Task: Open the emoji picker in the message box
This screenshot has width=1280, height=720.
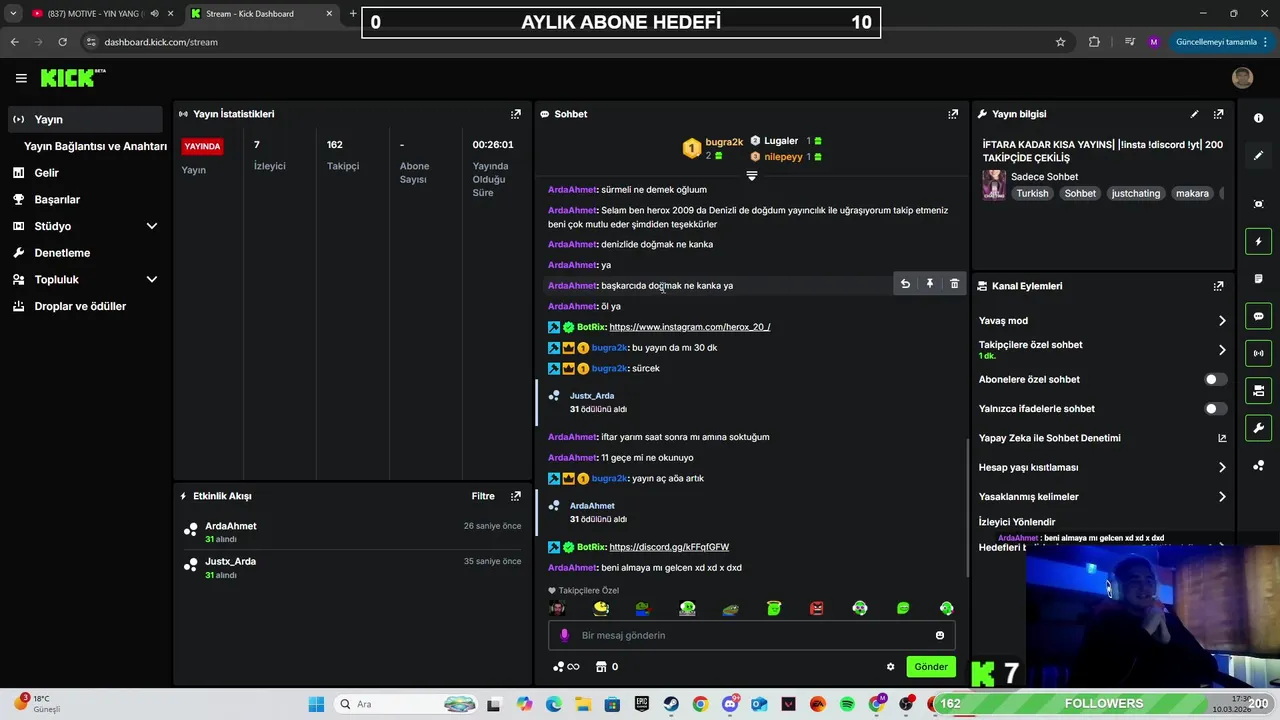Action: 940,635
